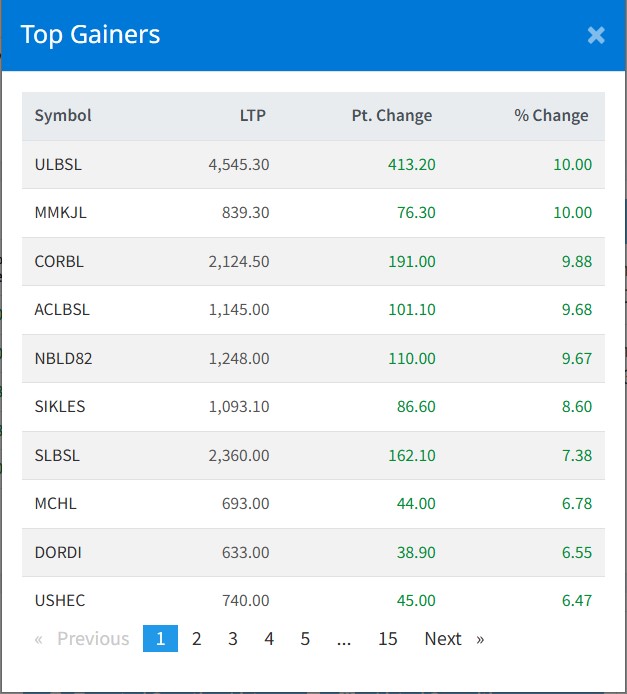Select the MMKJL stock symbol
Image resolution: width=627 pixels, height=694 pixels.
click(x=60, y=213)
